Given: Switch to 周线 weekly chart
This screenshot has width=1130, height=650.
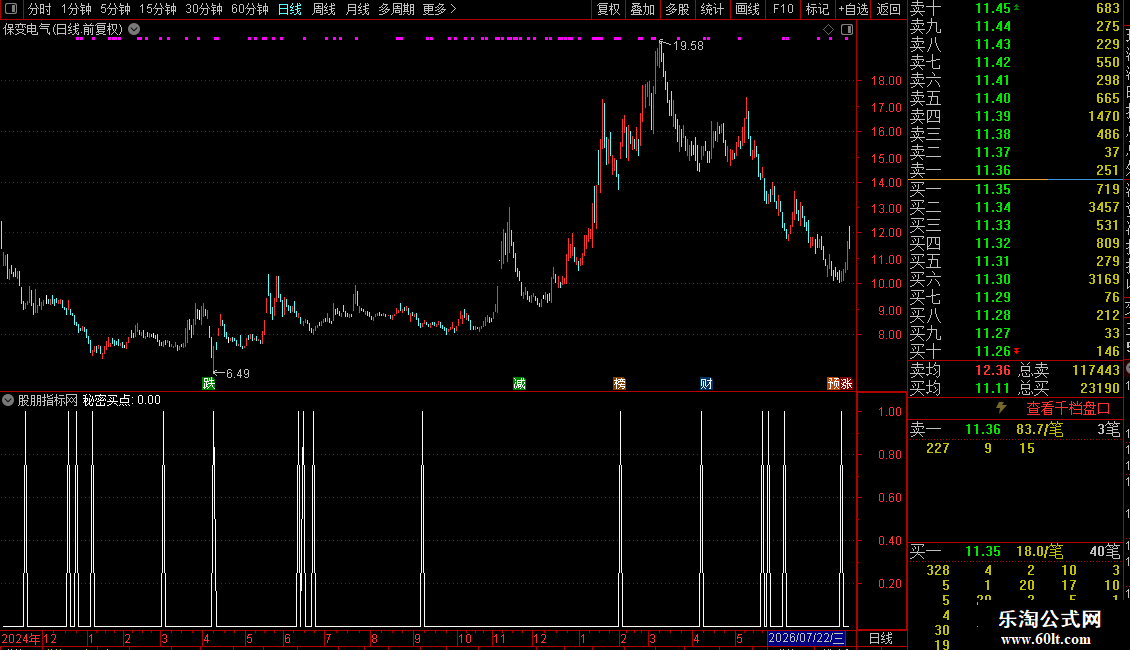Looking at the screenshot, I should tap(324, 9).
